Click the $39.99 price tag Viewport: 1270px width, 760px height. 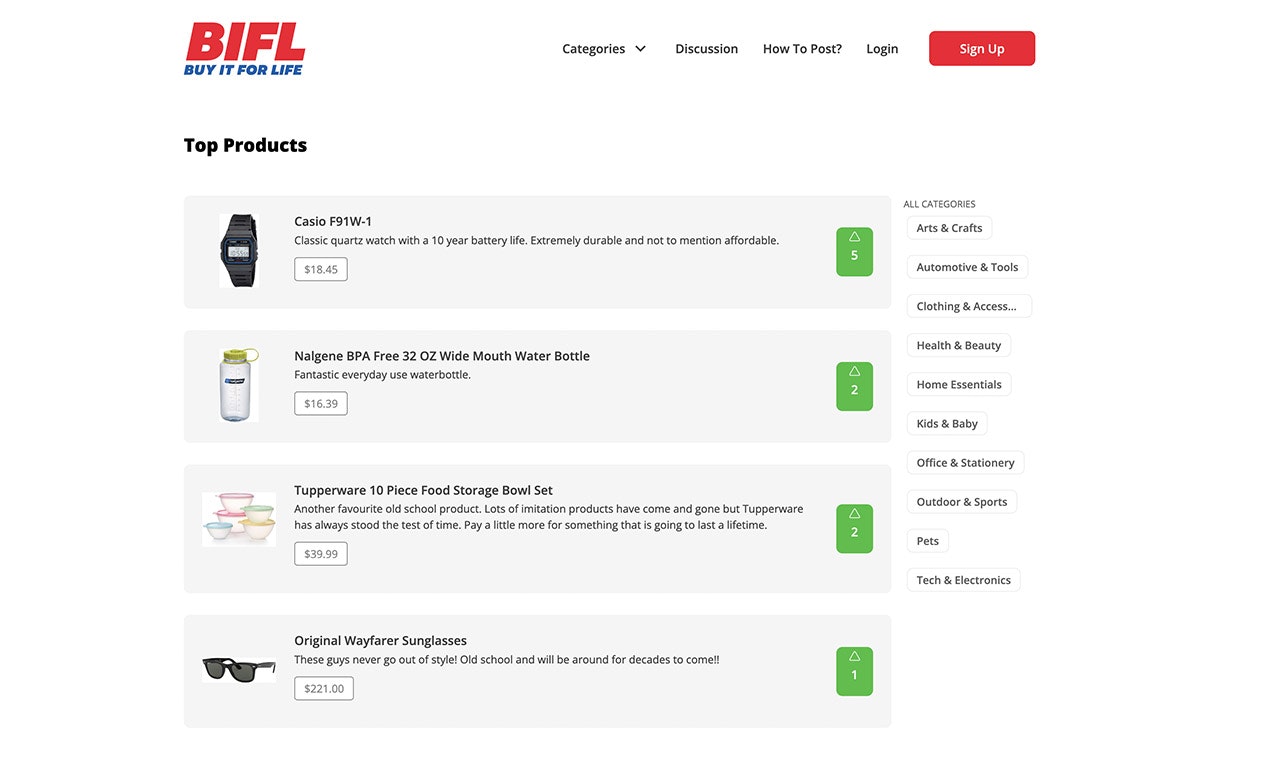pyautogui.click(x=321, y=554)
